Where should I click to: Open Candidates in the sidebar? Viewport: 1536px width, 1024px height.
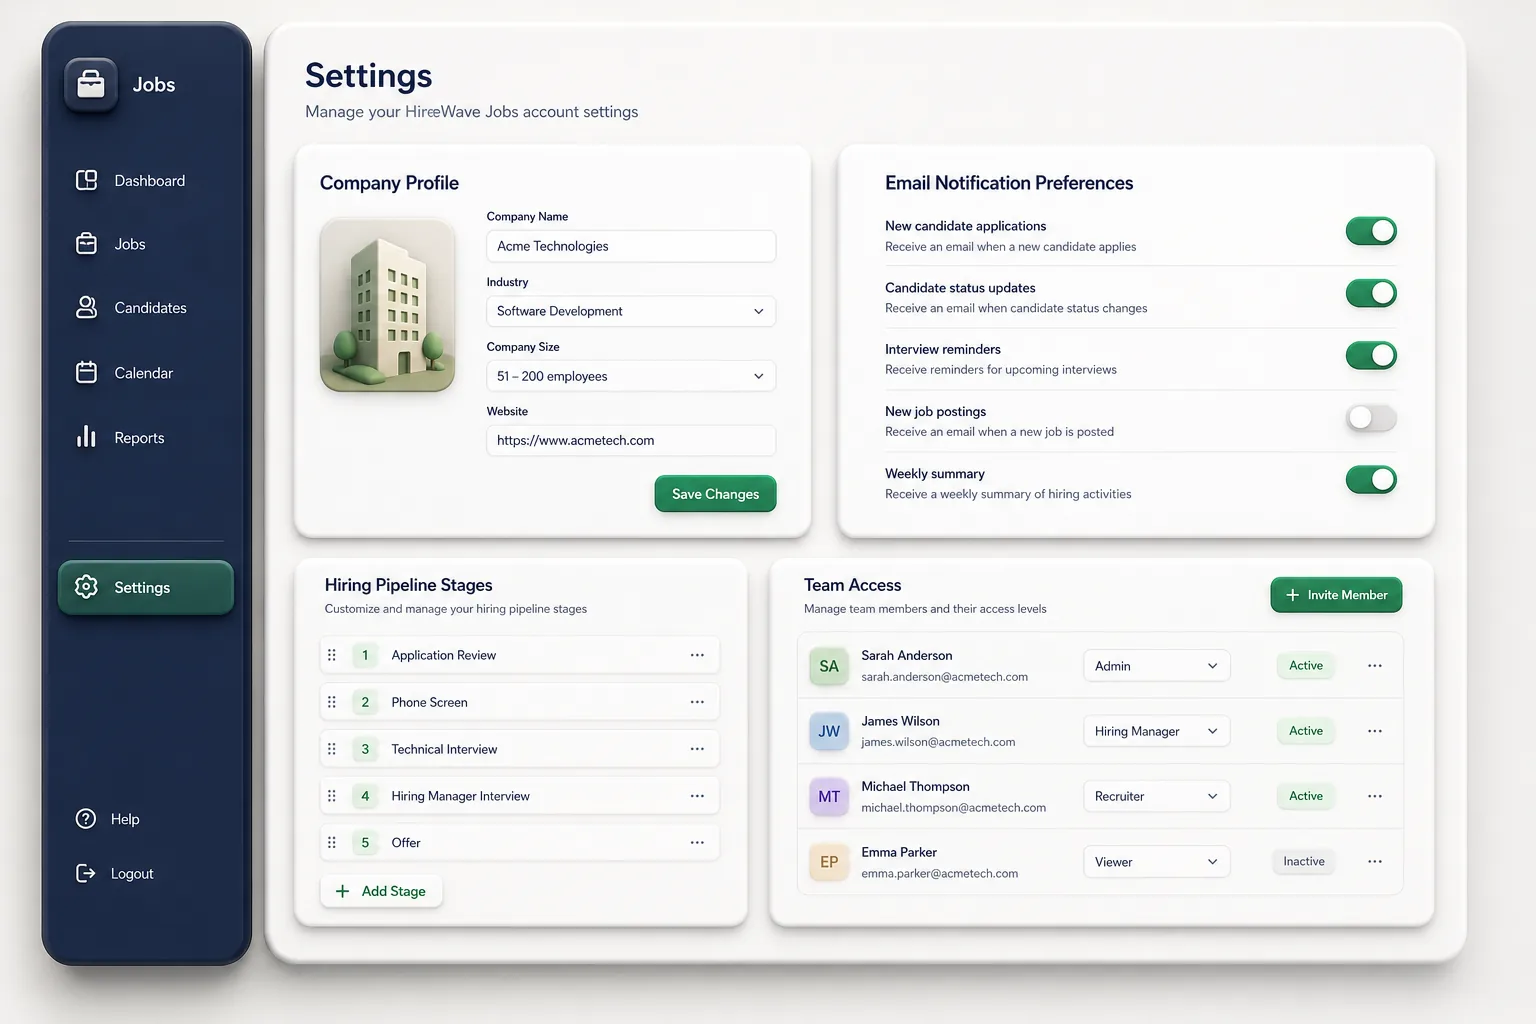click(132, 308)
